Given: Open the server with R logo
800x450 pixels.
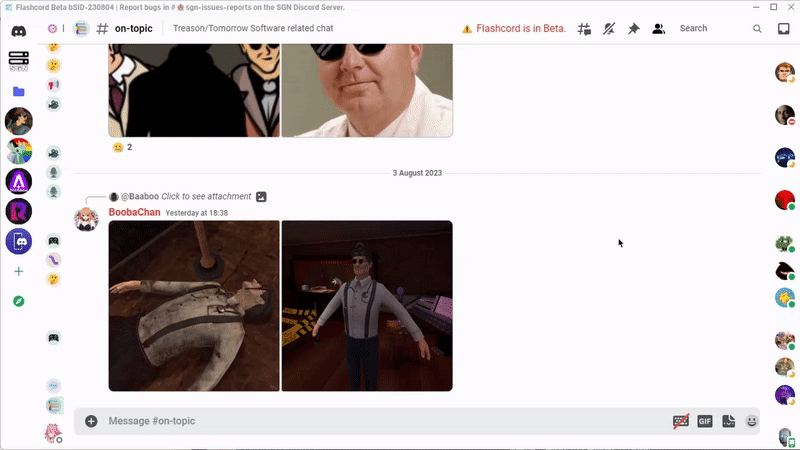Looking at the screenshot, I should 19,211.
